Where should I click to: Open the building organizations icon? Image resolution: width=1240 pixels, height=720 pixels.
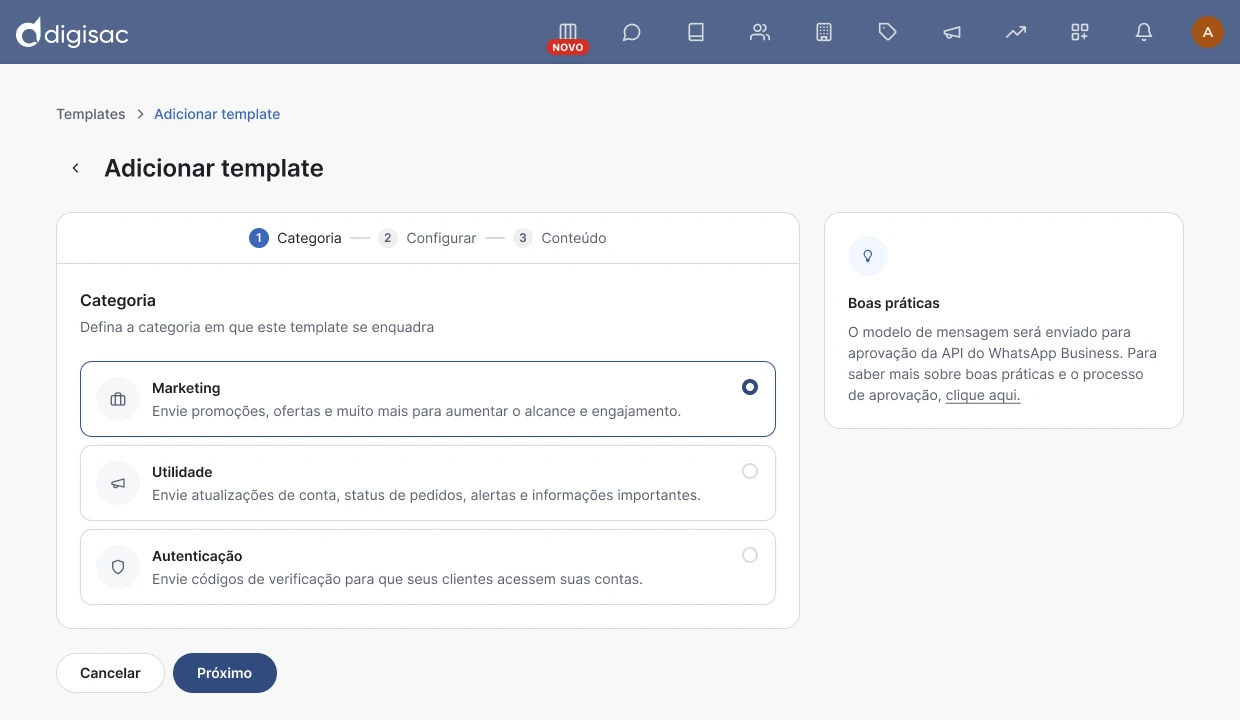click(x=824, y=32)
